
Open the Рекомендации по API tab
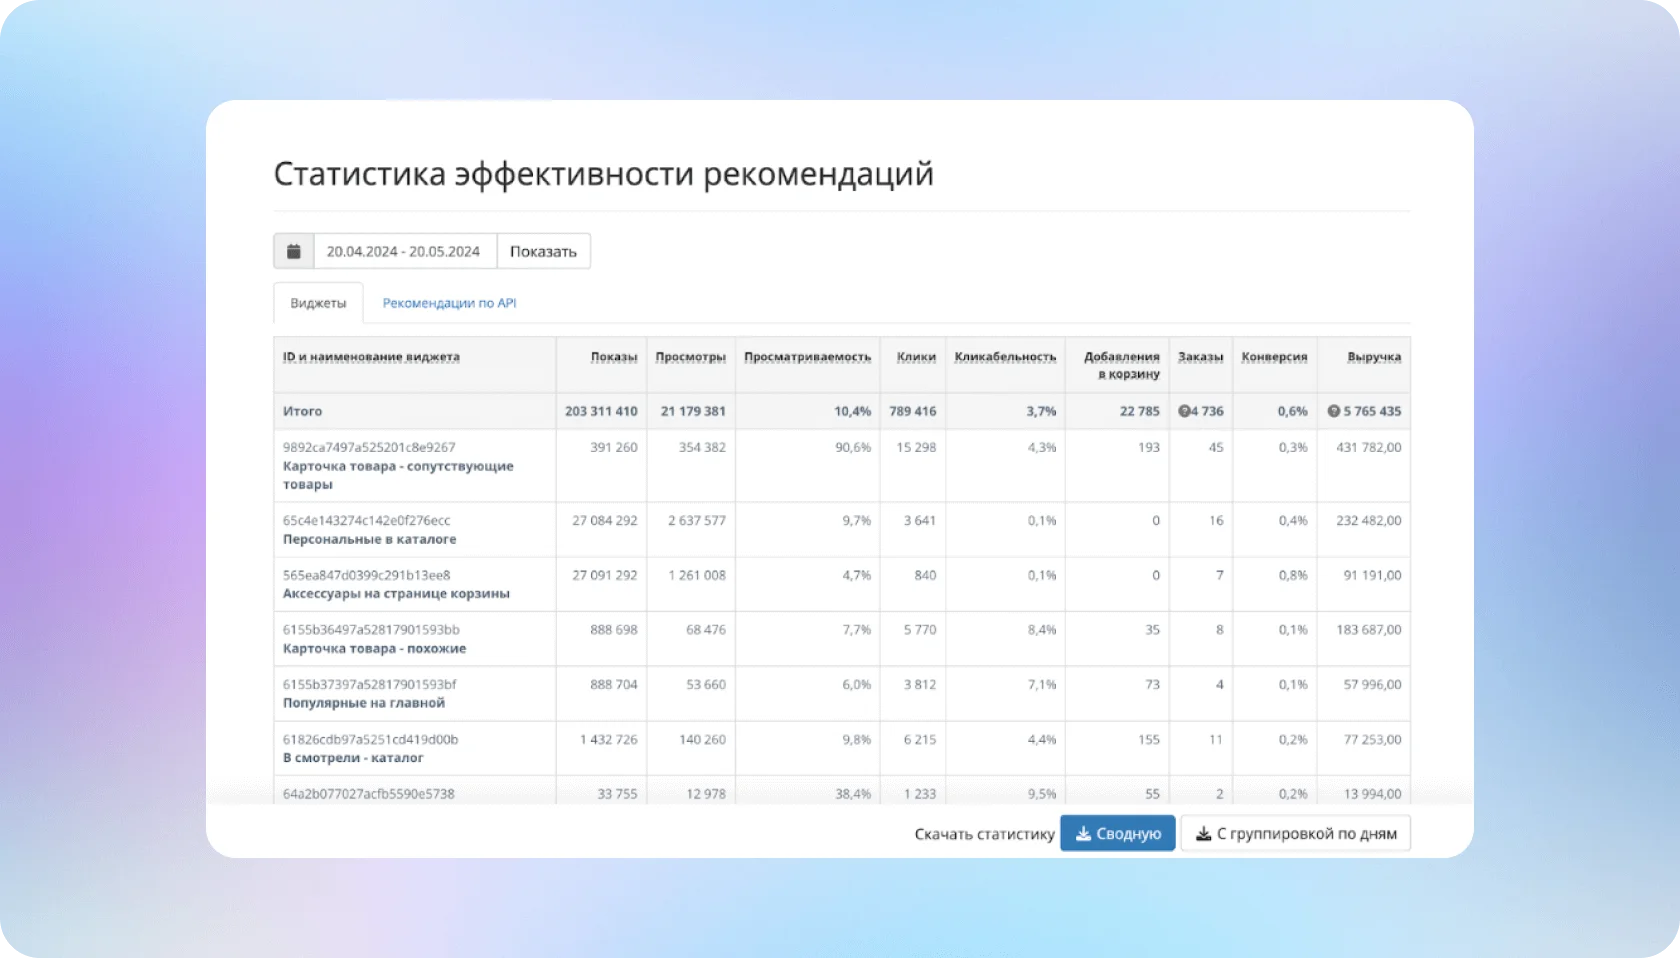(449, 303)
